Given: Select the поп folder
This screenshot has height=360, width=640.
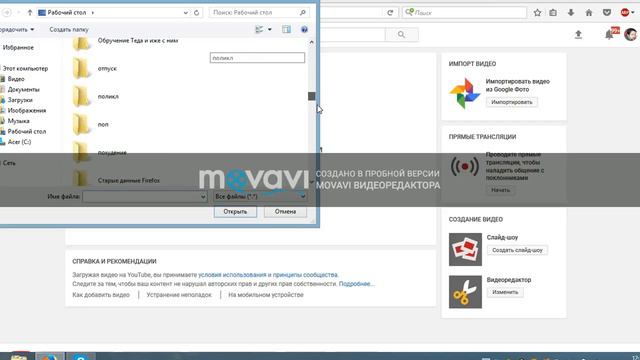Looking at the screenshot, I should tap(103, 124).
